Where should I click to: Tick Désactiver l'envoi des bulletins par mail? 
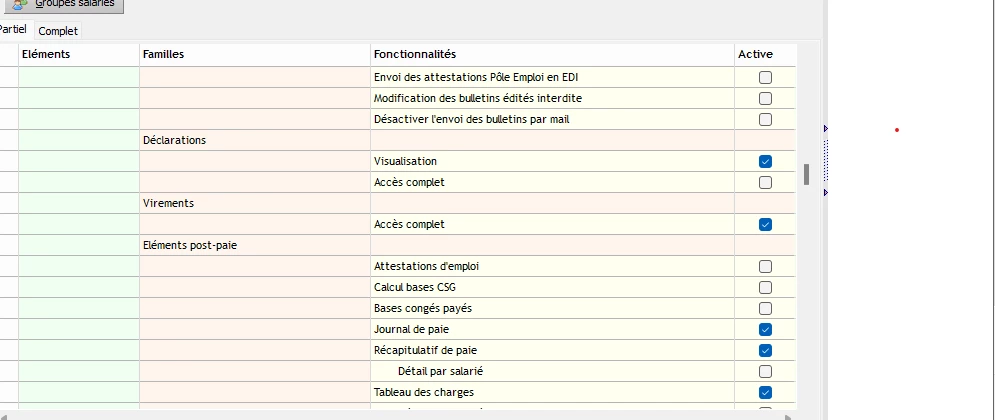click(x=765, y=119)
